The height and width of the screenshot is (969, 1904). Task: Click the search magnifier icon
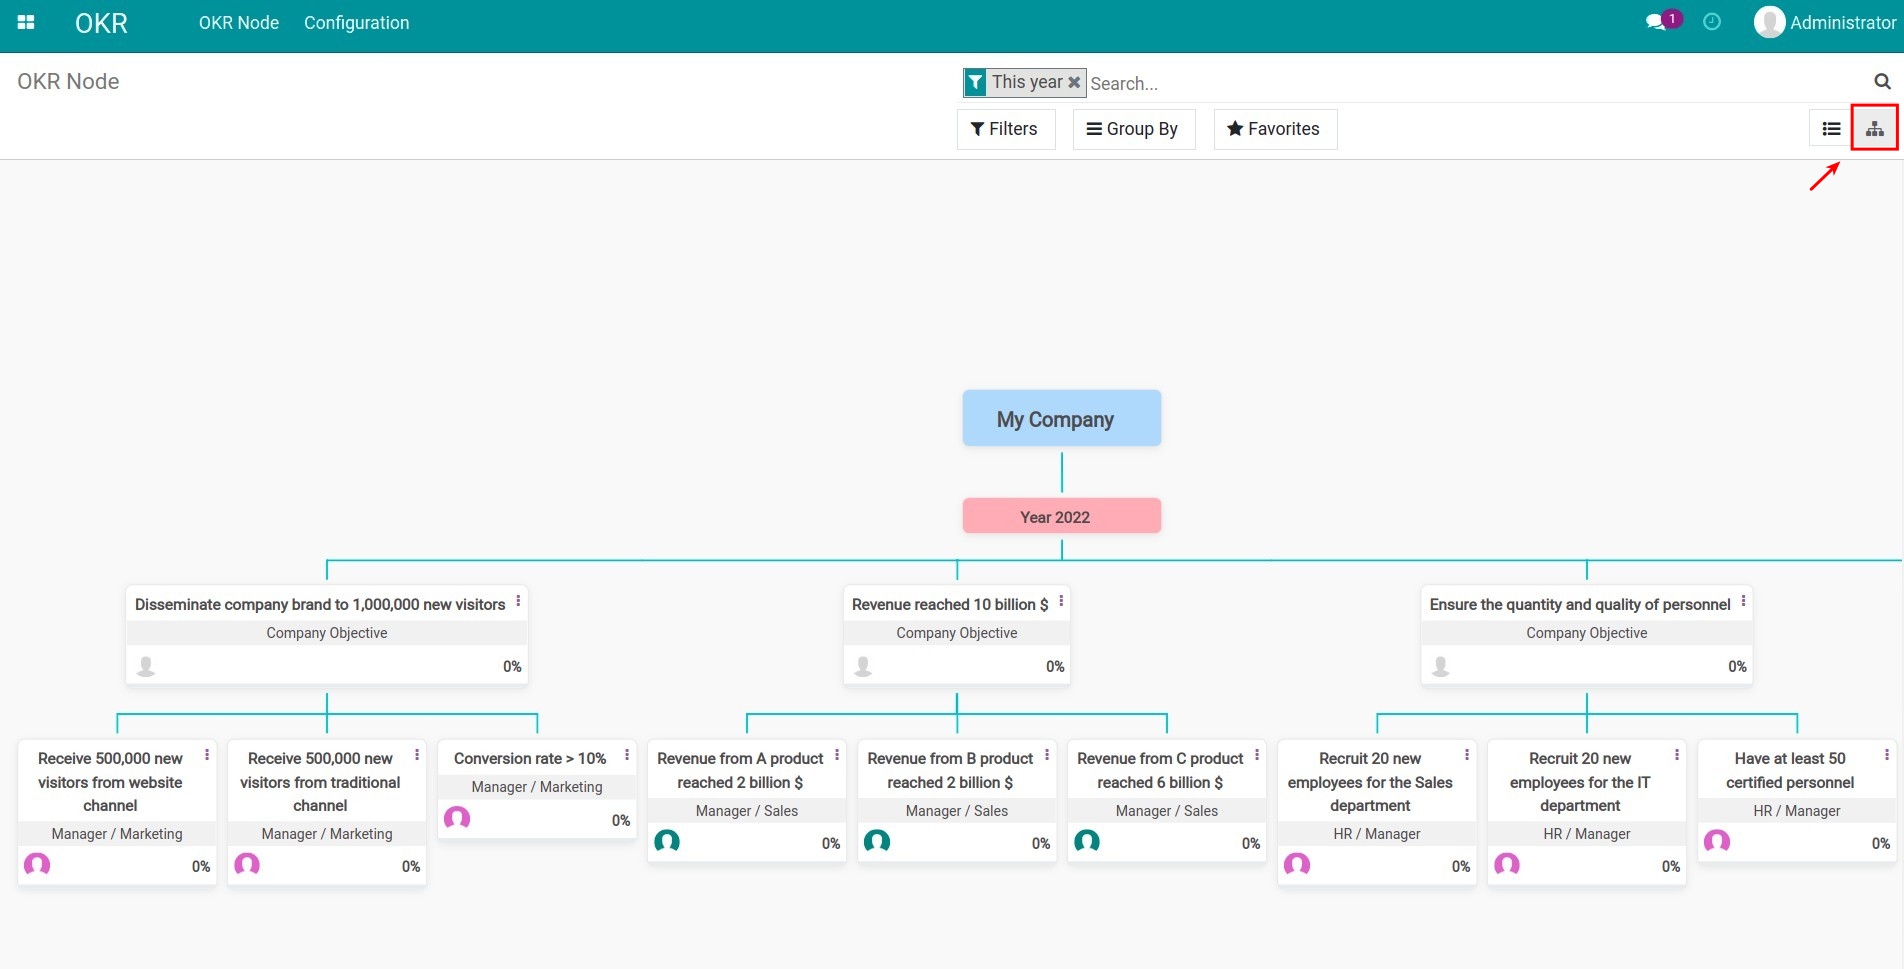click(x=1882, y=81)
